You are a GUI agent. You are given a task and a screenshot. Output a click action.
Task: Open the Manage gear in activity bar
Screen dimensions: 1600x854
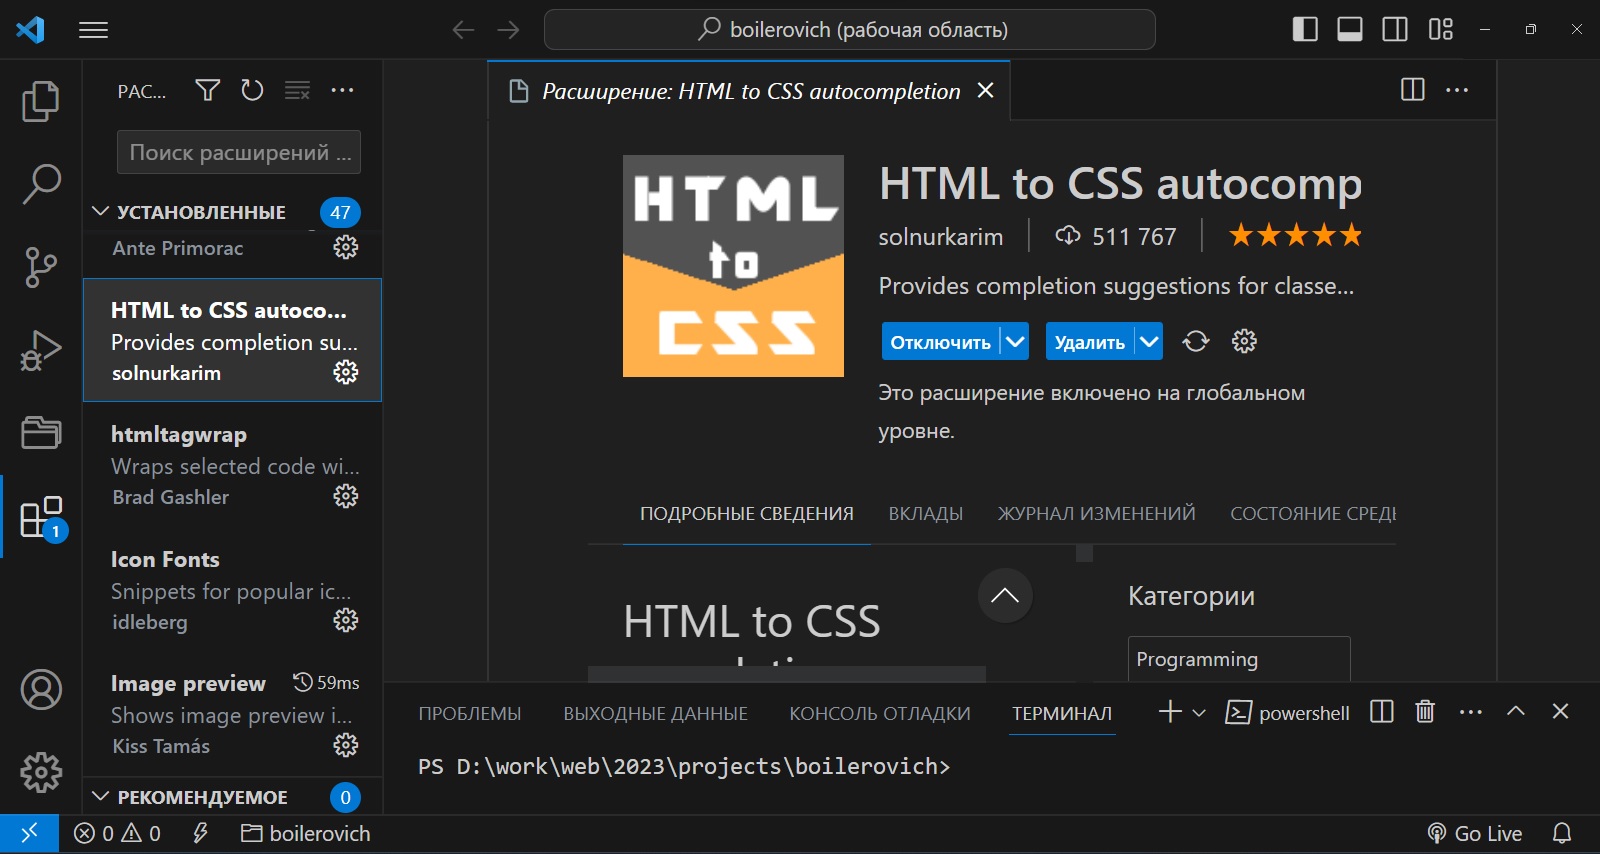click(x=41, y=772)
